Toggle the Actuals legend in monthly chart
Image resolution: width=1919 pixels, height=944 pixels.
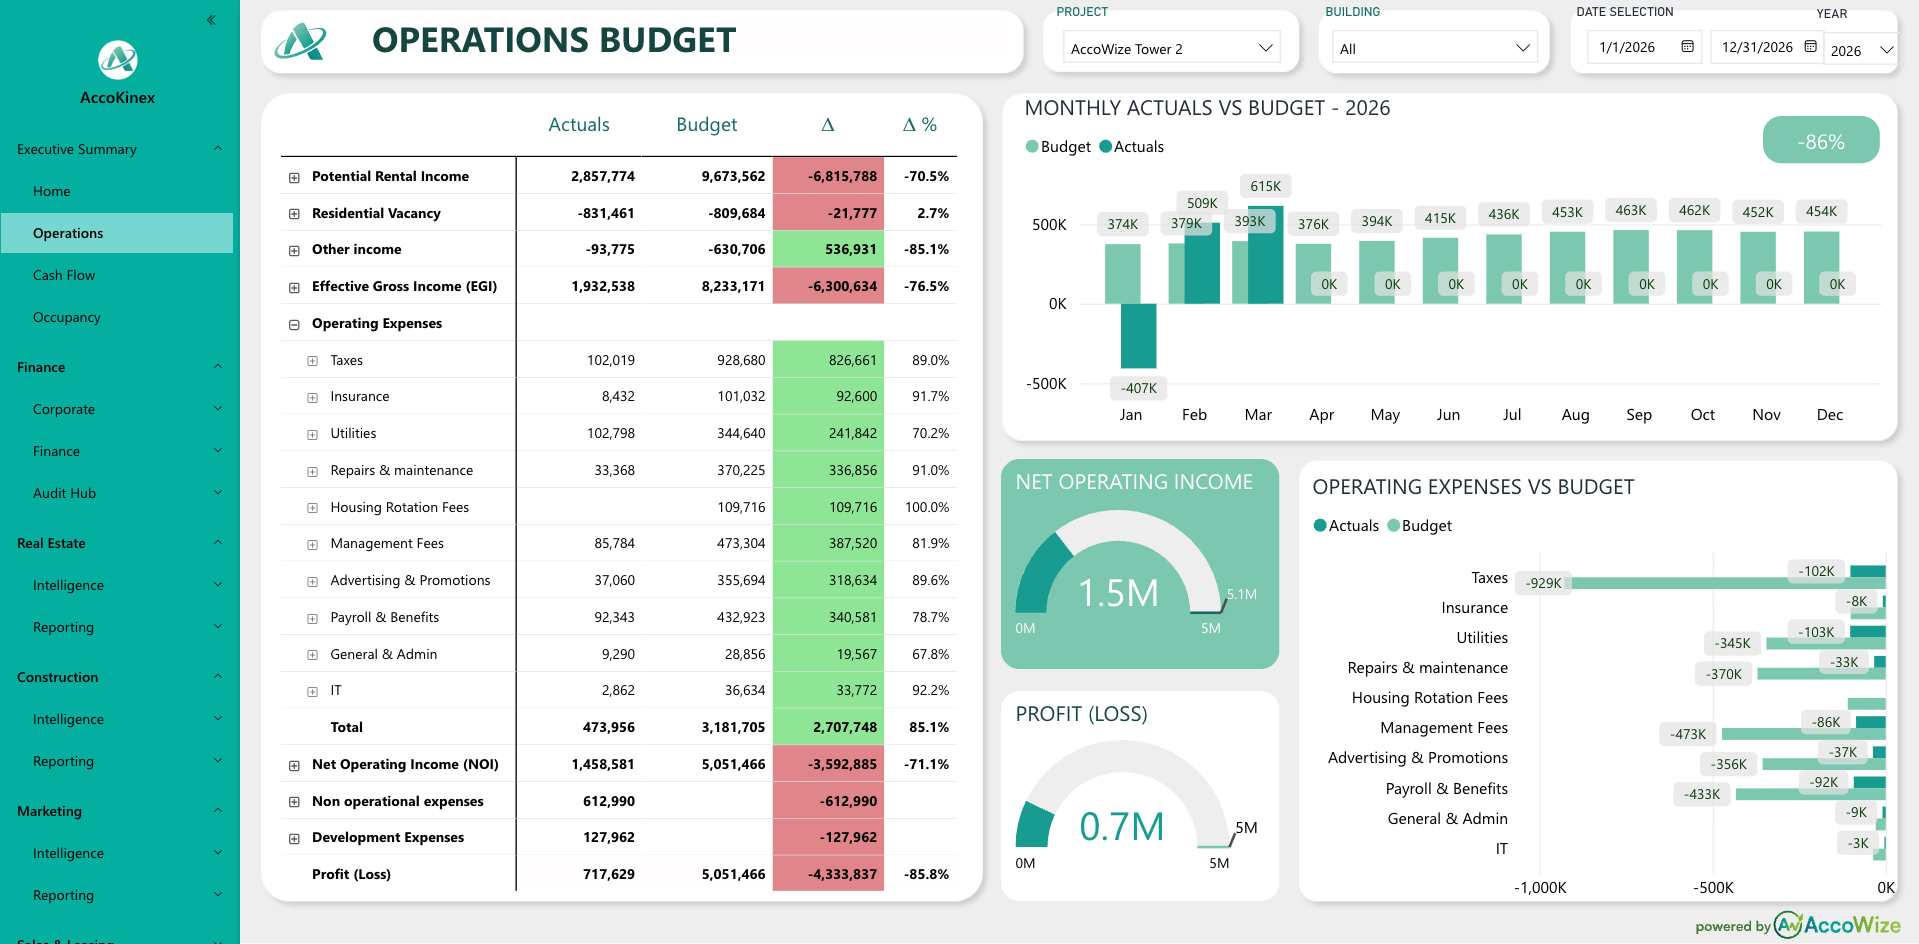click(x=1131, y=147)
